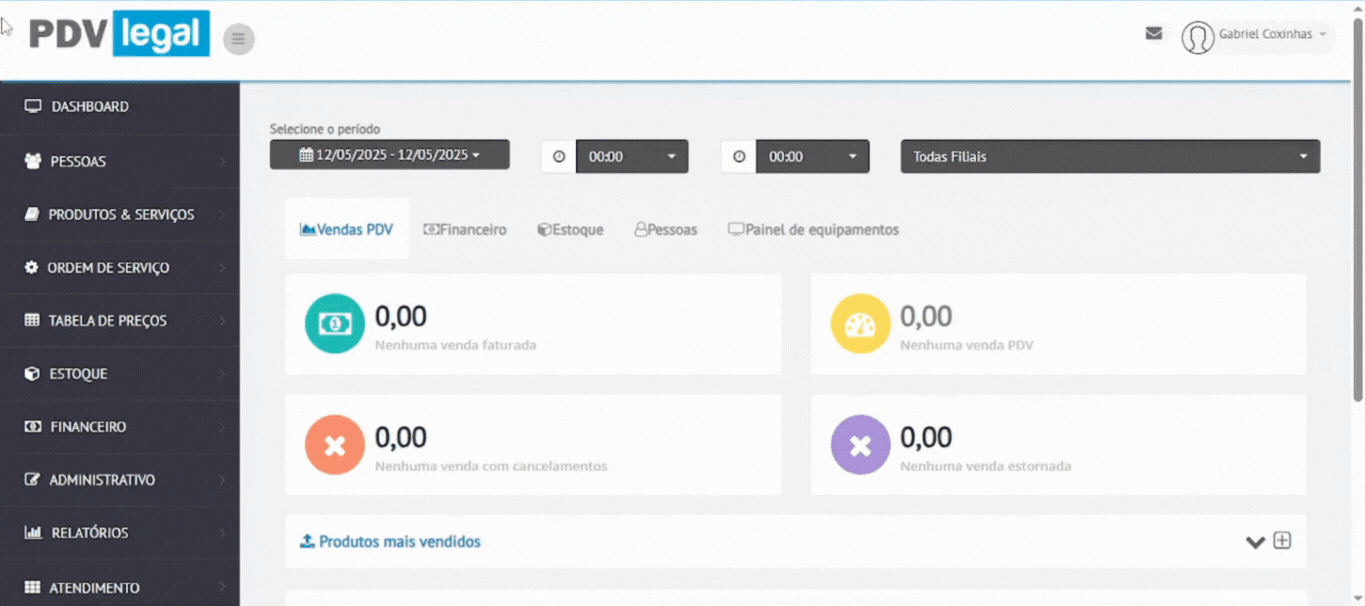
Task: Expand the Produtos & Serviços sidebar menu
Action: (x=121, y=214)
